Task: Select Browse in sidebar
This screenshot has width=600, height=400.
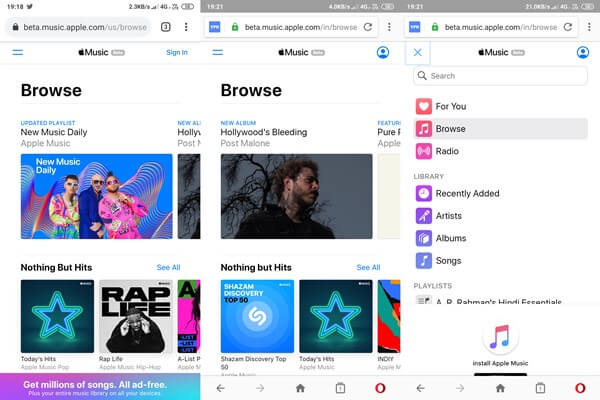Action: (501, 129)
